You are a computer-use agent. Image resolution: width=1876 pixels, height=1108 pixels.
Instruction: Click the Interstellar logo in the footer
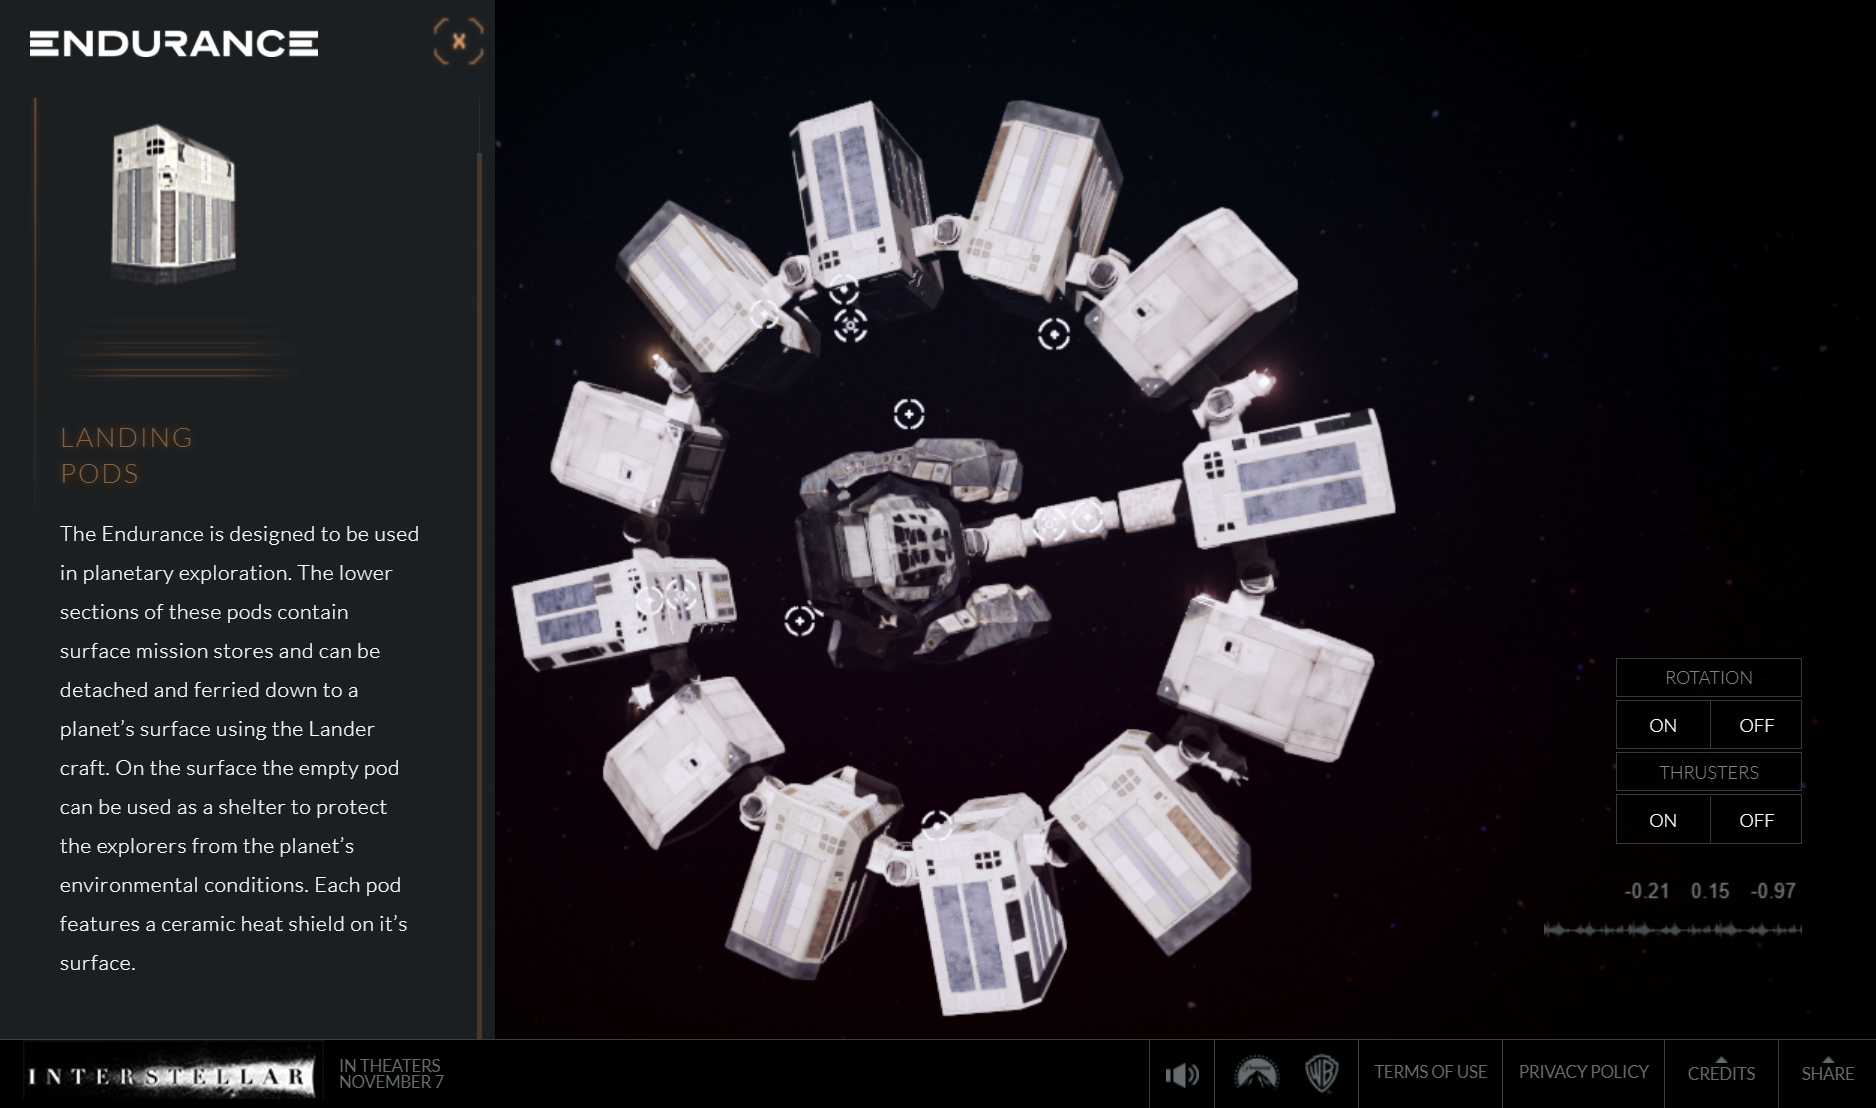[x=168, y=1076]
